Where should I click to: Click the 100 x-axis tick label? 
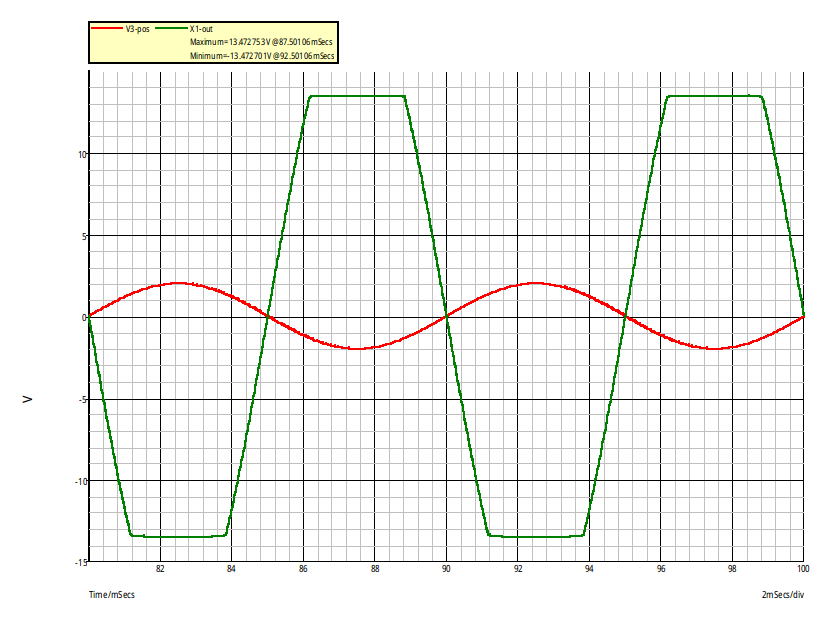tap(803, 569)
